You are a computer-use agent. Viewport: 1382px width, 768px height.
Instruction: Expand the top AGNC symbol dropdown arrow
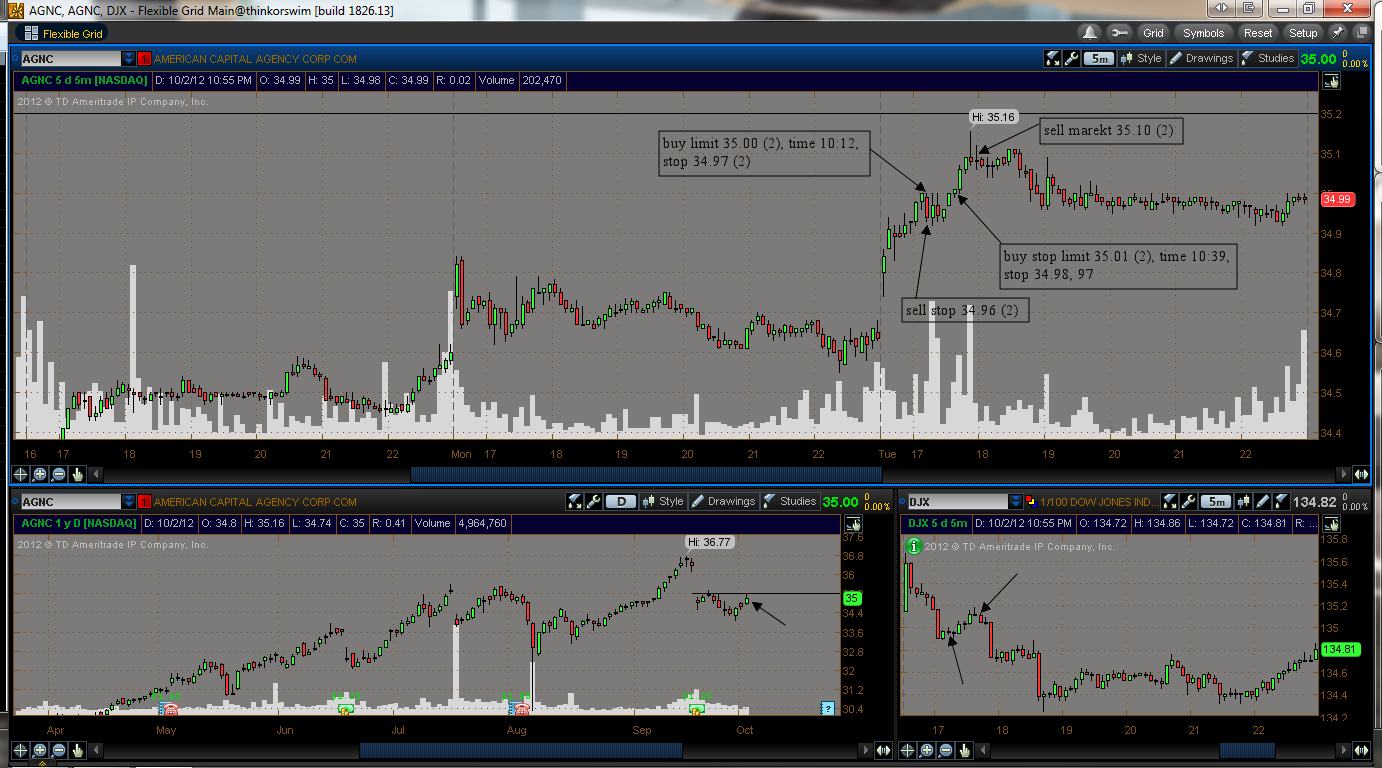click(x=128, y=59)
